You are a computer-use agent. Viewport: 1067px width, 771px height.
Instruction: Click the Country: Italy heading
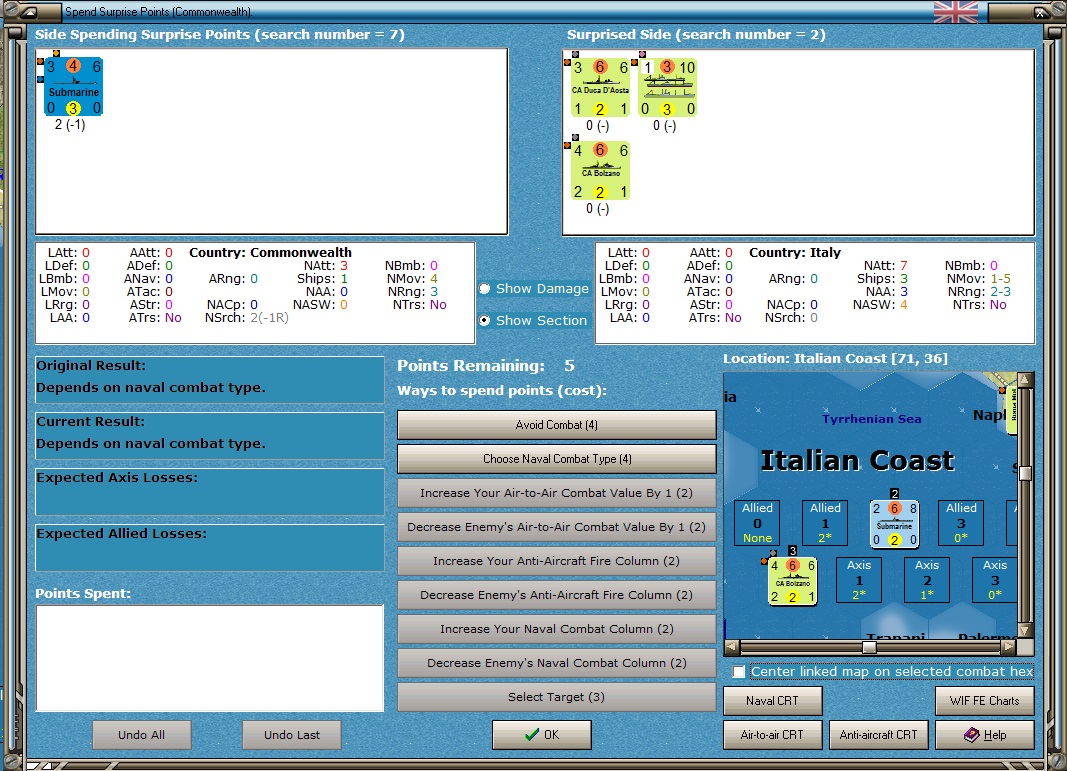[x=795, y=252]
